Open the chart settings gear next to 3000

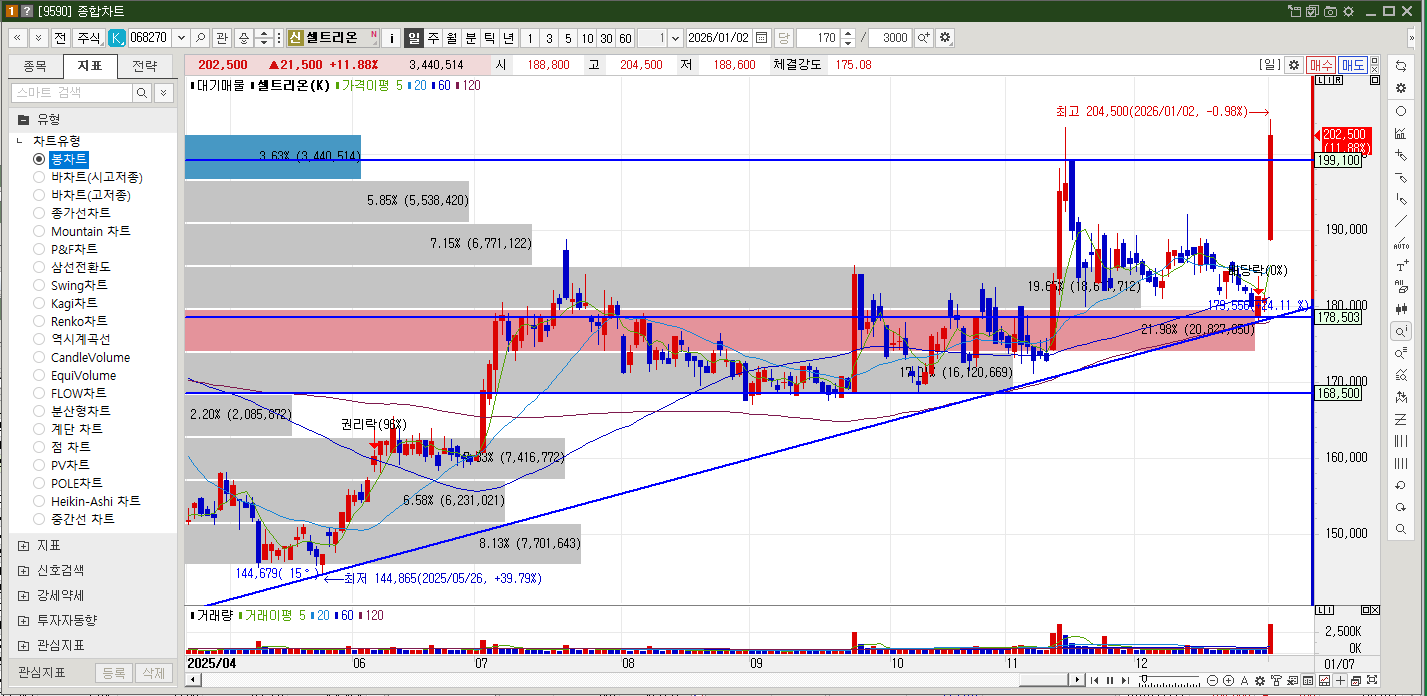tap(945, 38)
